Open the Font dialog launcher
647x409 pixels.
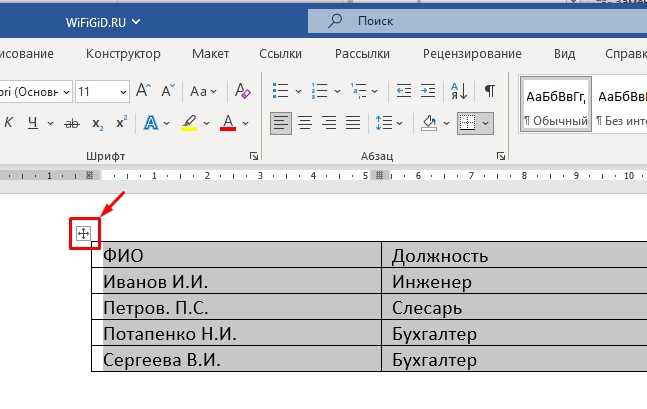click(254, 156)
